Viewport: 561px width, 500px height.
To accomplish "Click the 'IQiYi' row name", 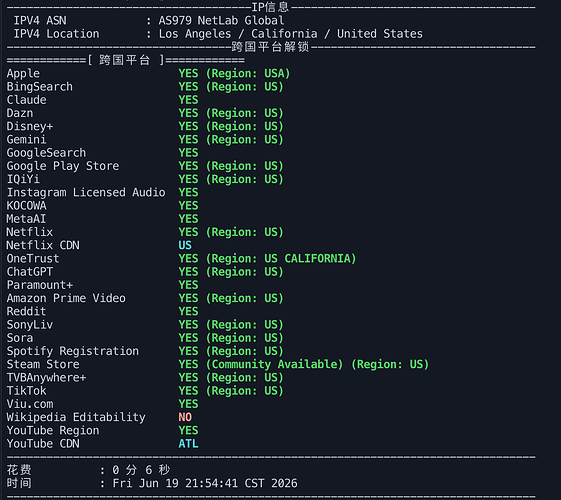I will click(x=23, y=179).
